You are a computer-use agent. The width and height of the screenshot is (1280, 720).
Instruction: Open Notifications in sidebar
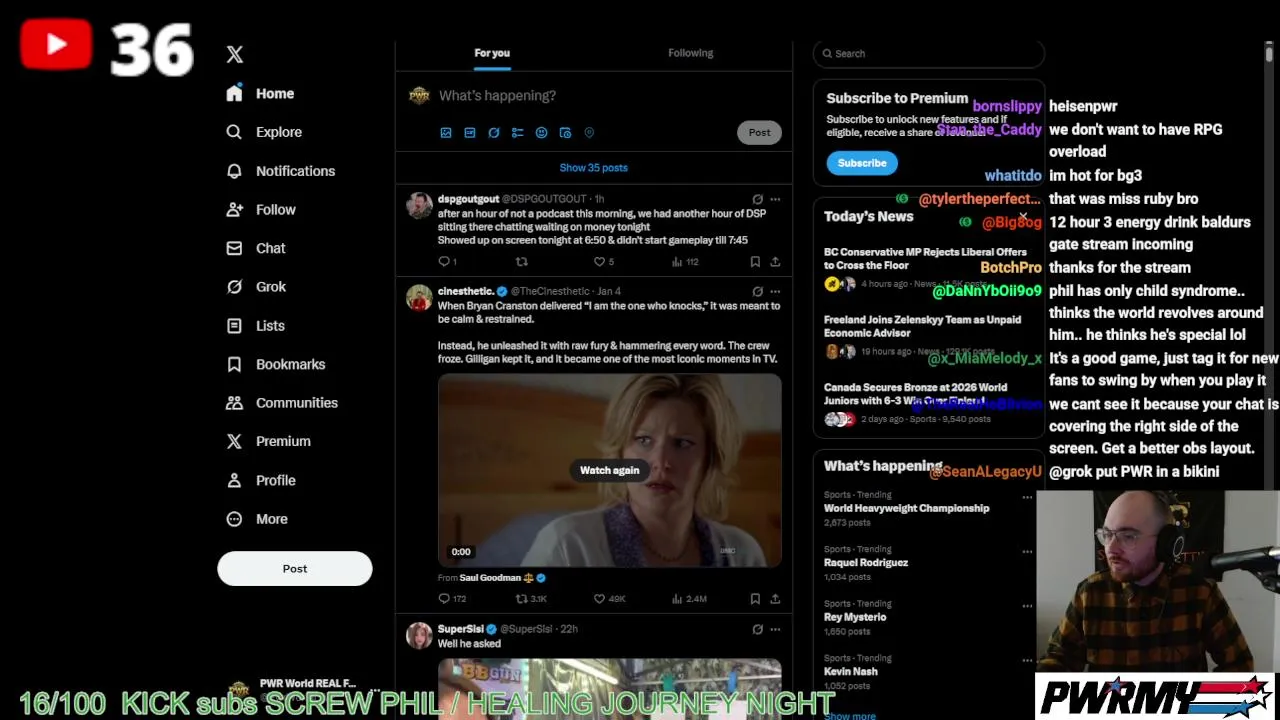[x=280, y=171]
